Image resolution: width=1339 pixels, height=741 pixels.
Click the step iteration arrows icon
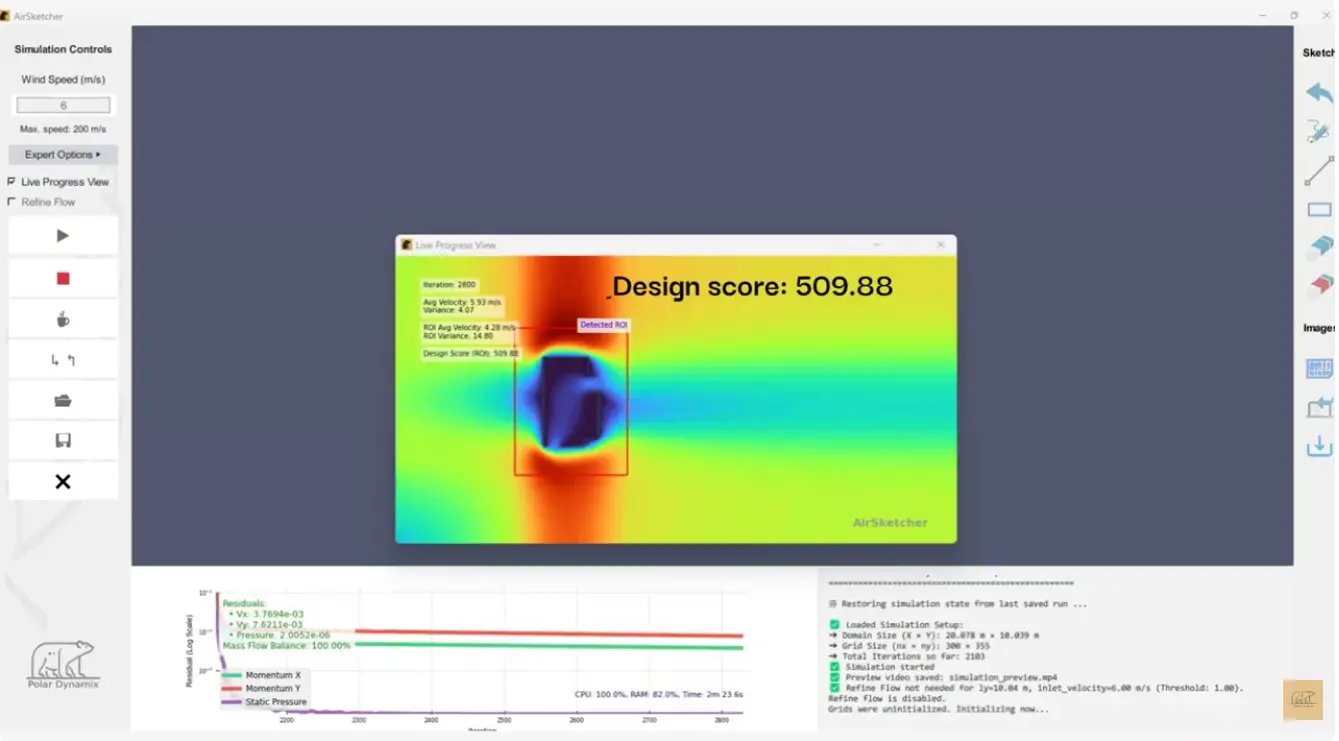point(63,358)
